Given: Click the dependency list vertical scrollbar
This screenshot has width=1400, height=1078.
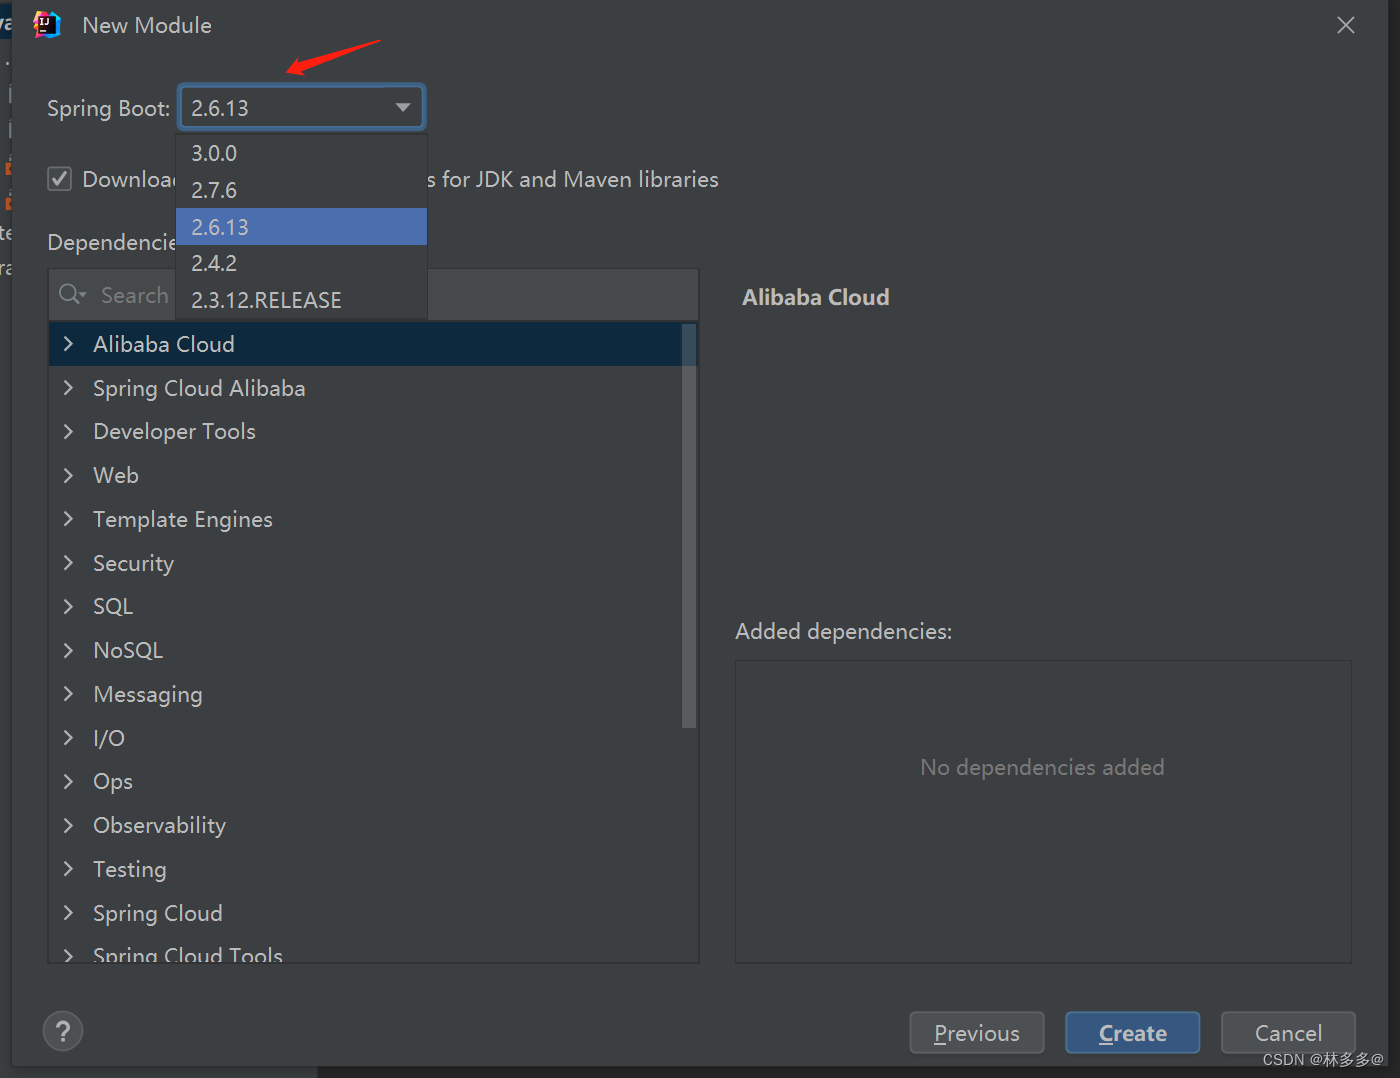Looking at the screenshot, I should click(x=689, y=526).
